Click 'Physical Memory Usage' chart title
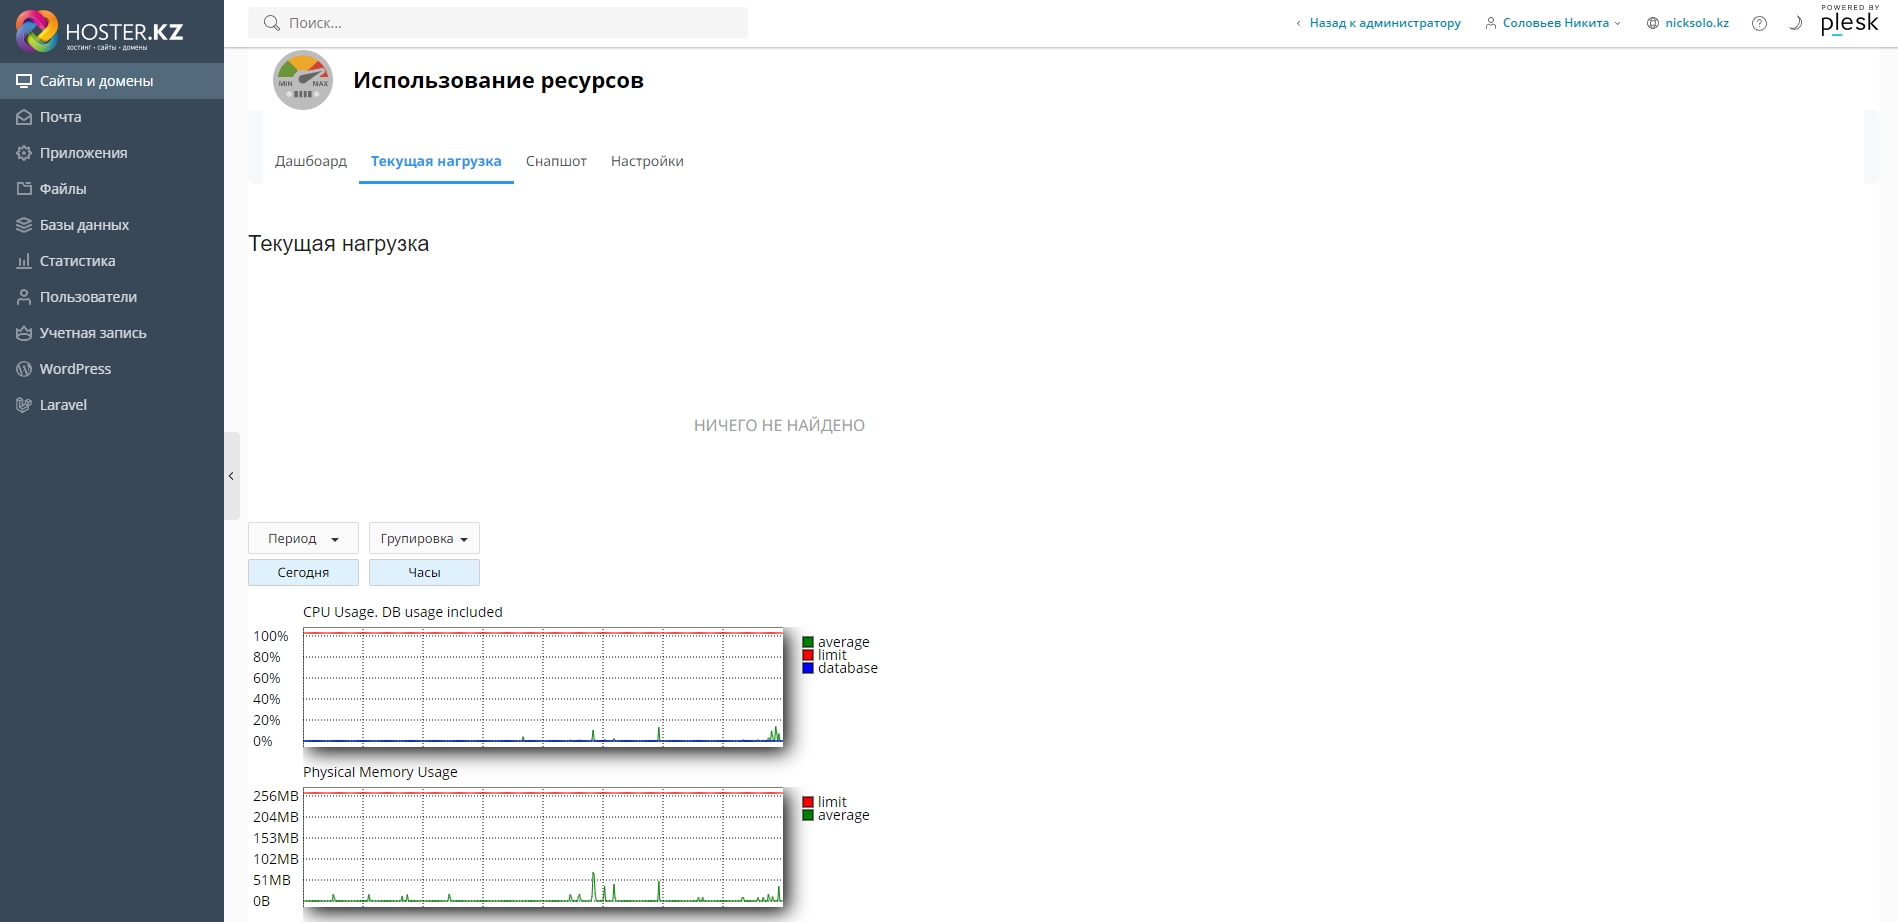 click(x=380, y=772)
